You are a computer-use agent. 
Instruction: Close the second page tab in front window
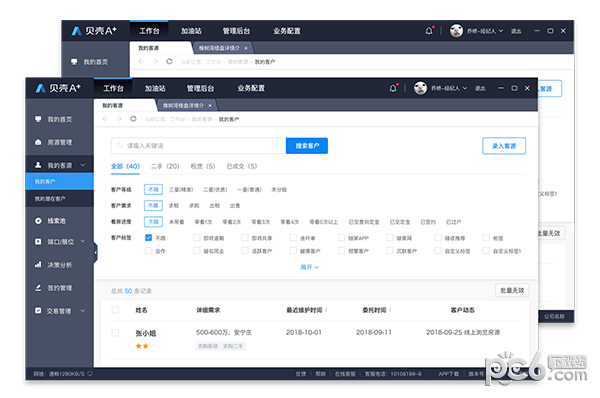pos(210,105)
